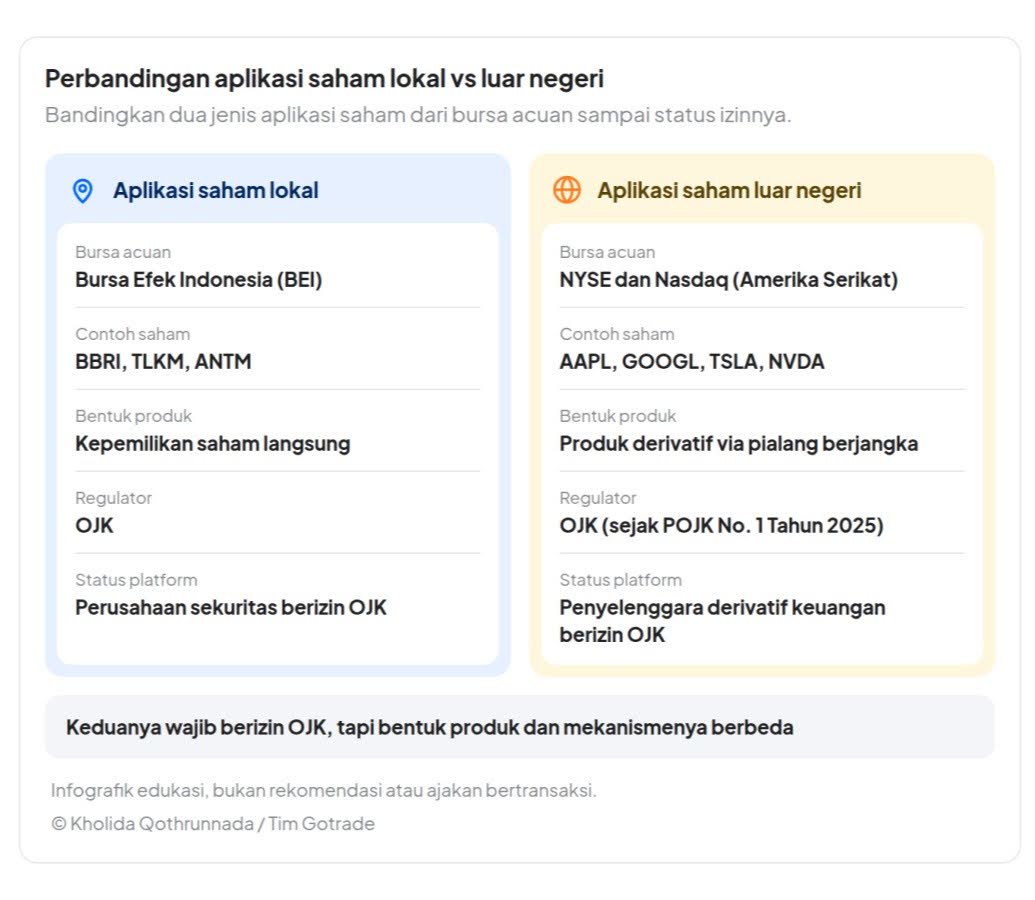Click 'Status platform' label above Perusahaan sekuritas
The width and height of the screenshot is (1035, 900).
pos(136,580)
